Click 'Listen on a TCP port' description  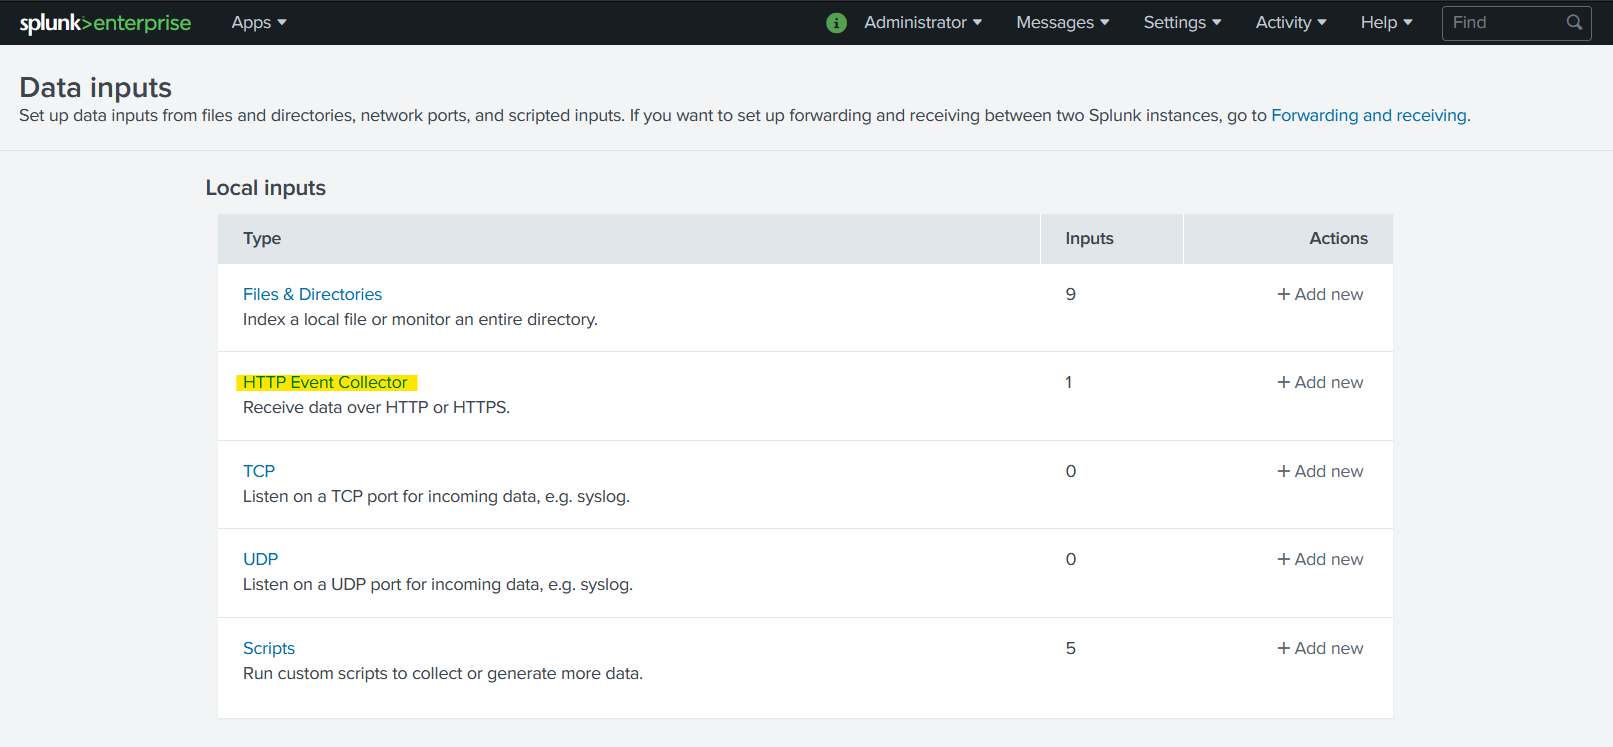click(x=436, y=496)
